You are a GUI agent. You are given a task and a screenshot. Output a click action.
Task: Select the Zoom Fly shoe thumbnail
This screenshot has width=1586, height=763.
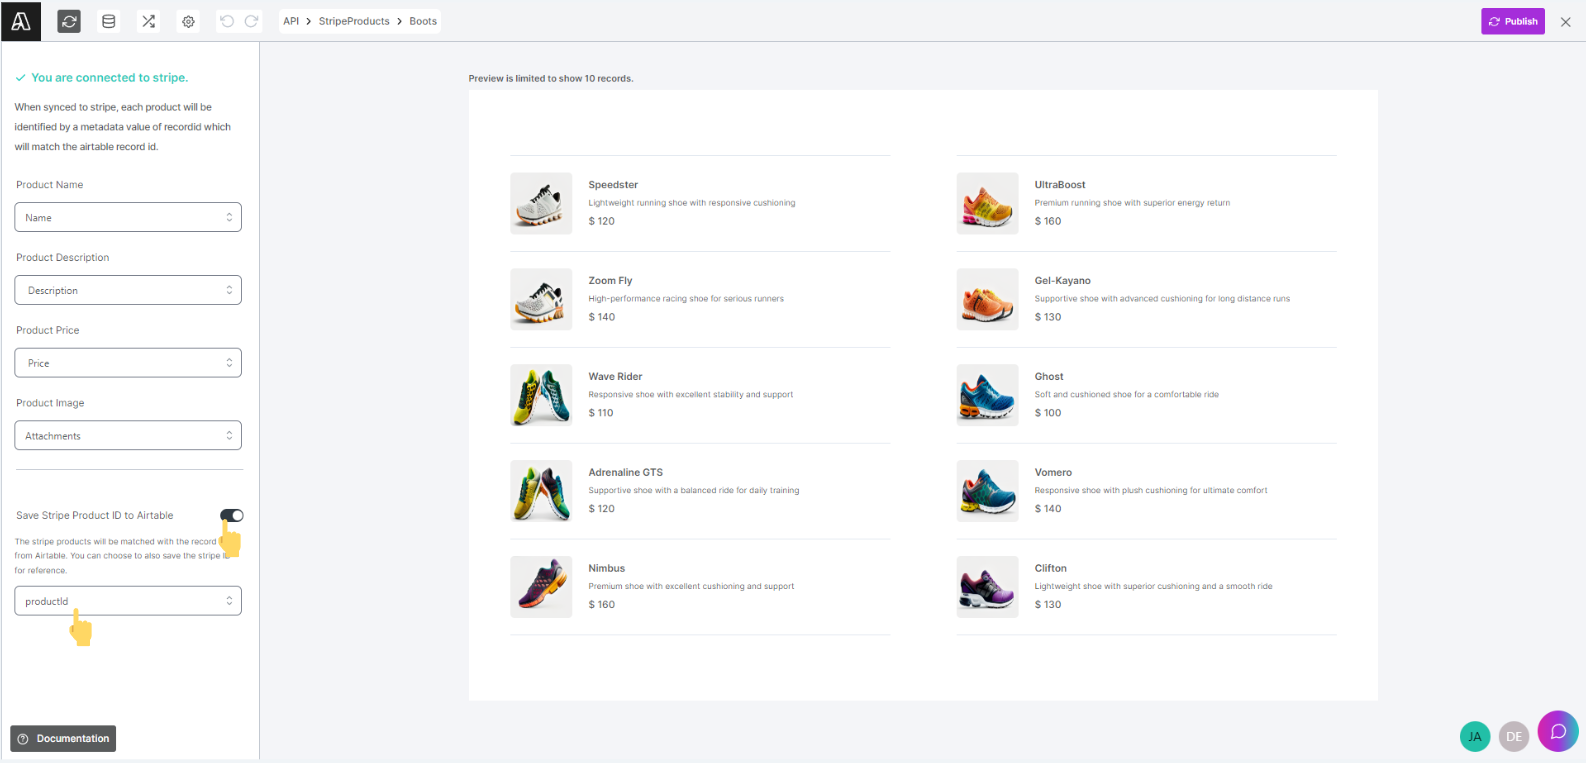(541, 299)
